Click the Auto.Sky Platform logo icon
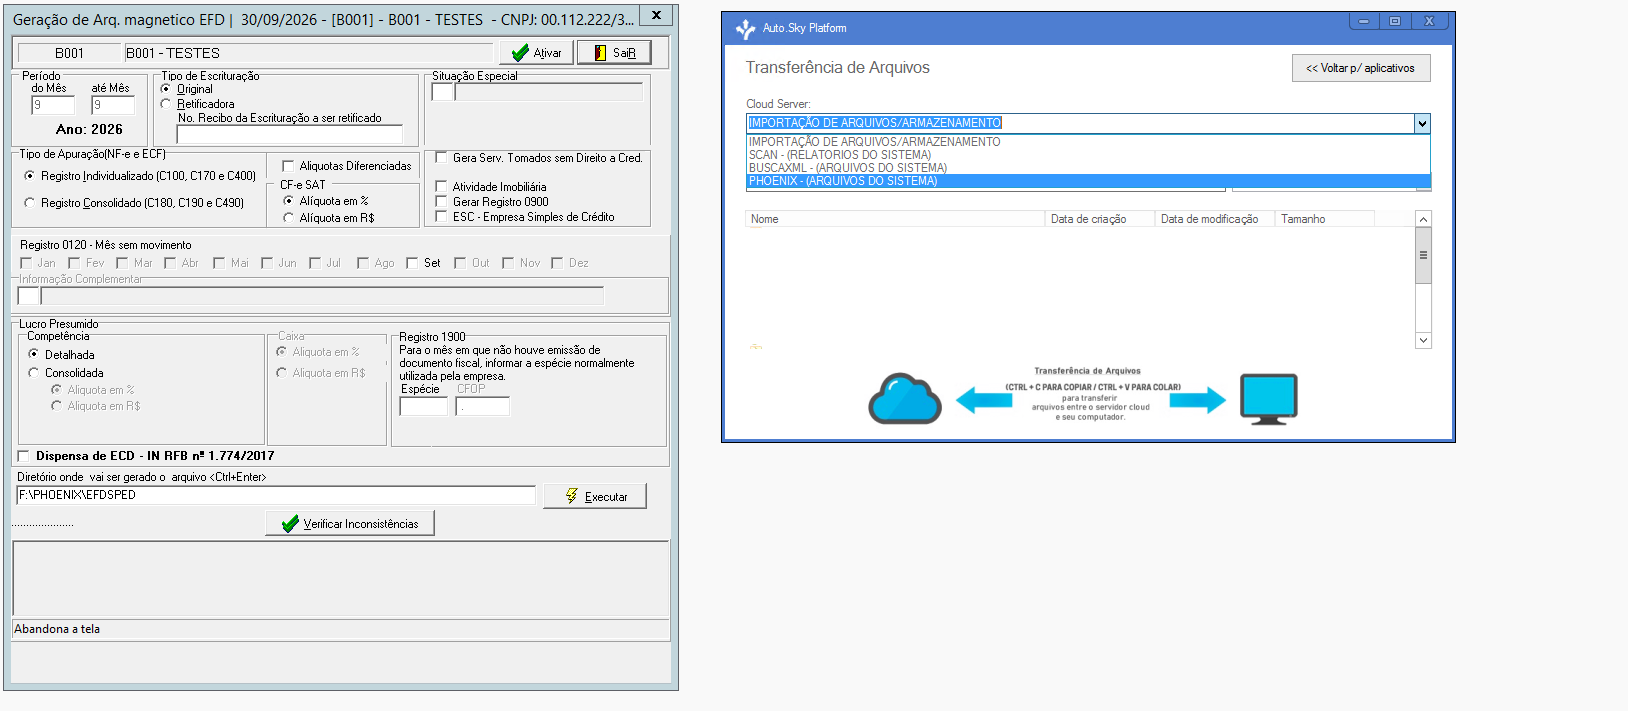This screenshot has width=1628, height=711. (745, 29)
